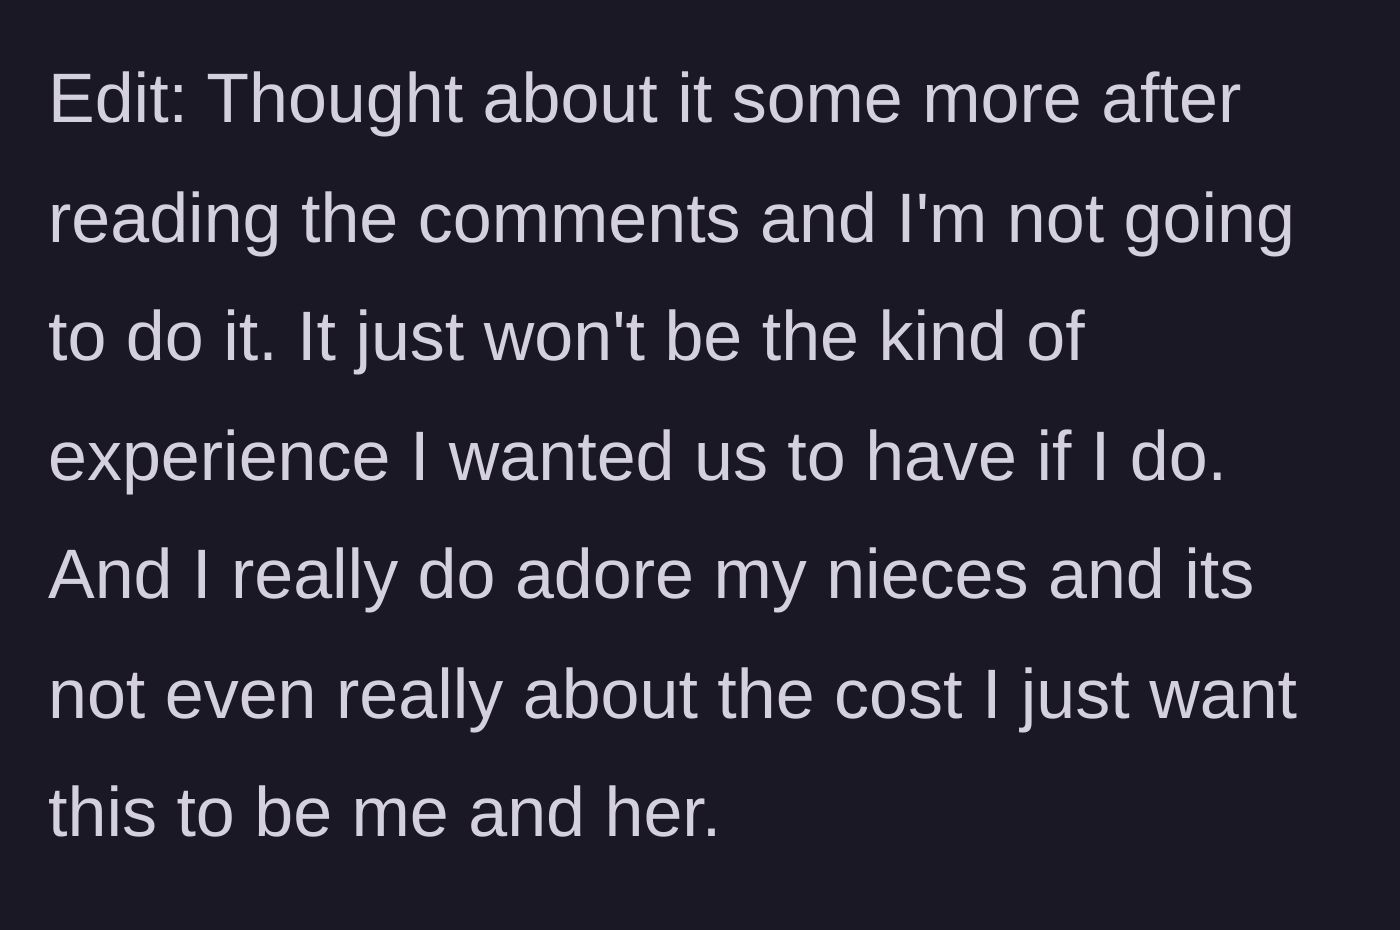Viewport: 1400px width, 930px height.
Task: Click the word "about" in the sixth line
Action: (x=610, y=694)
